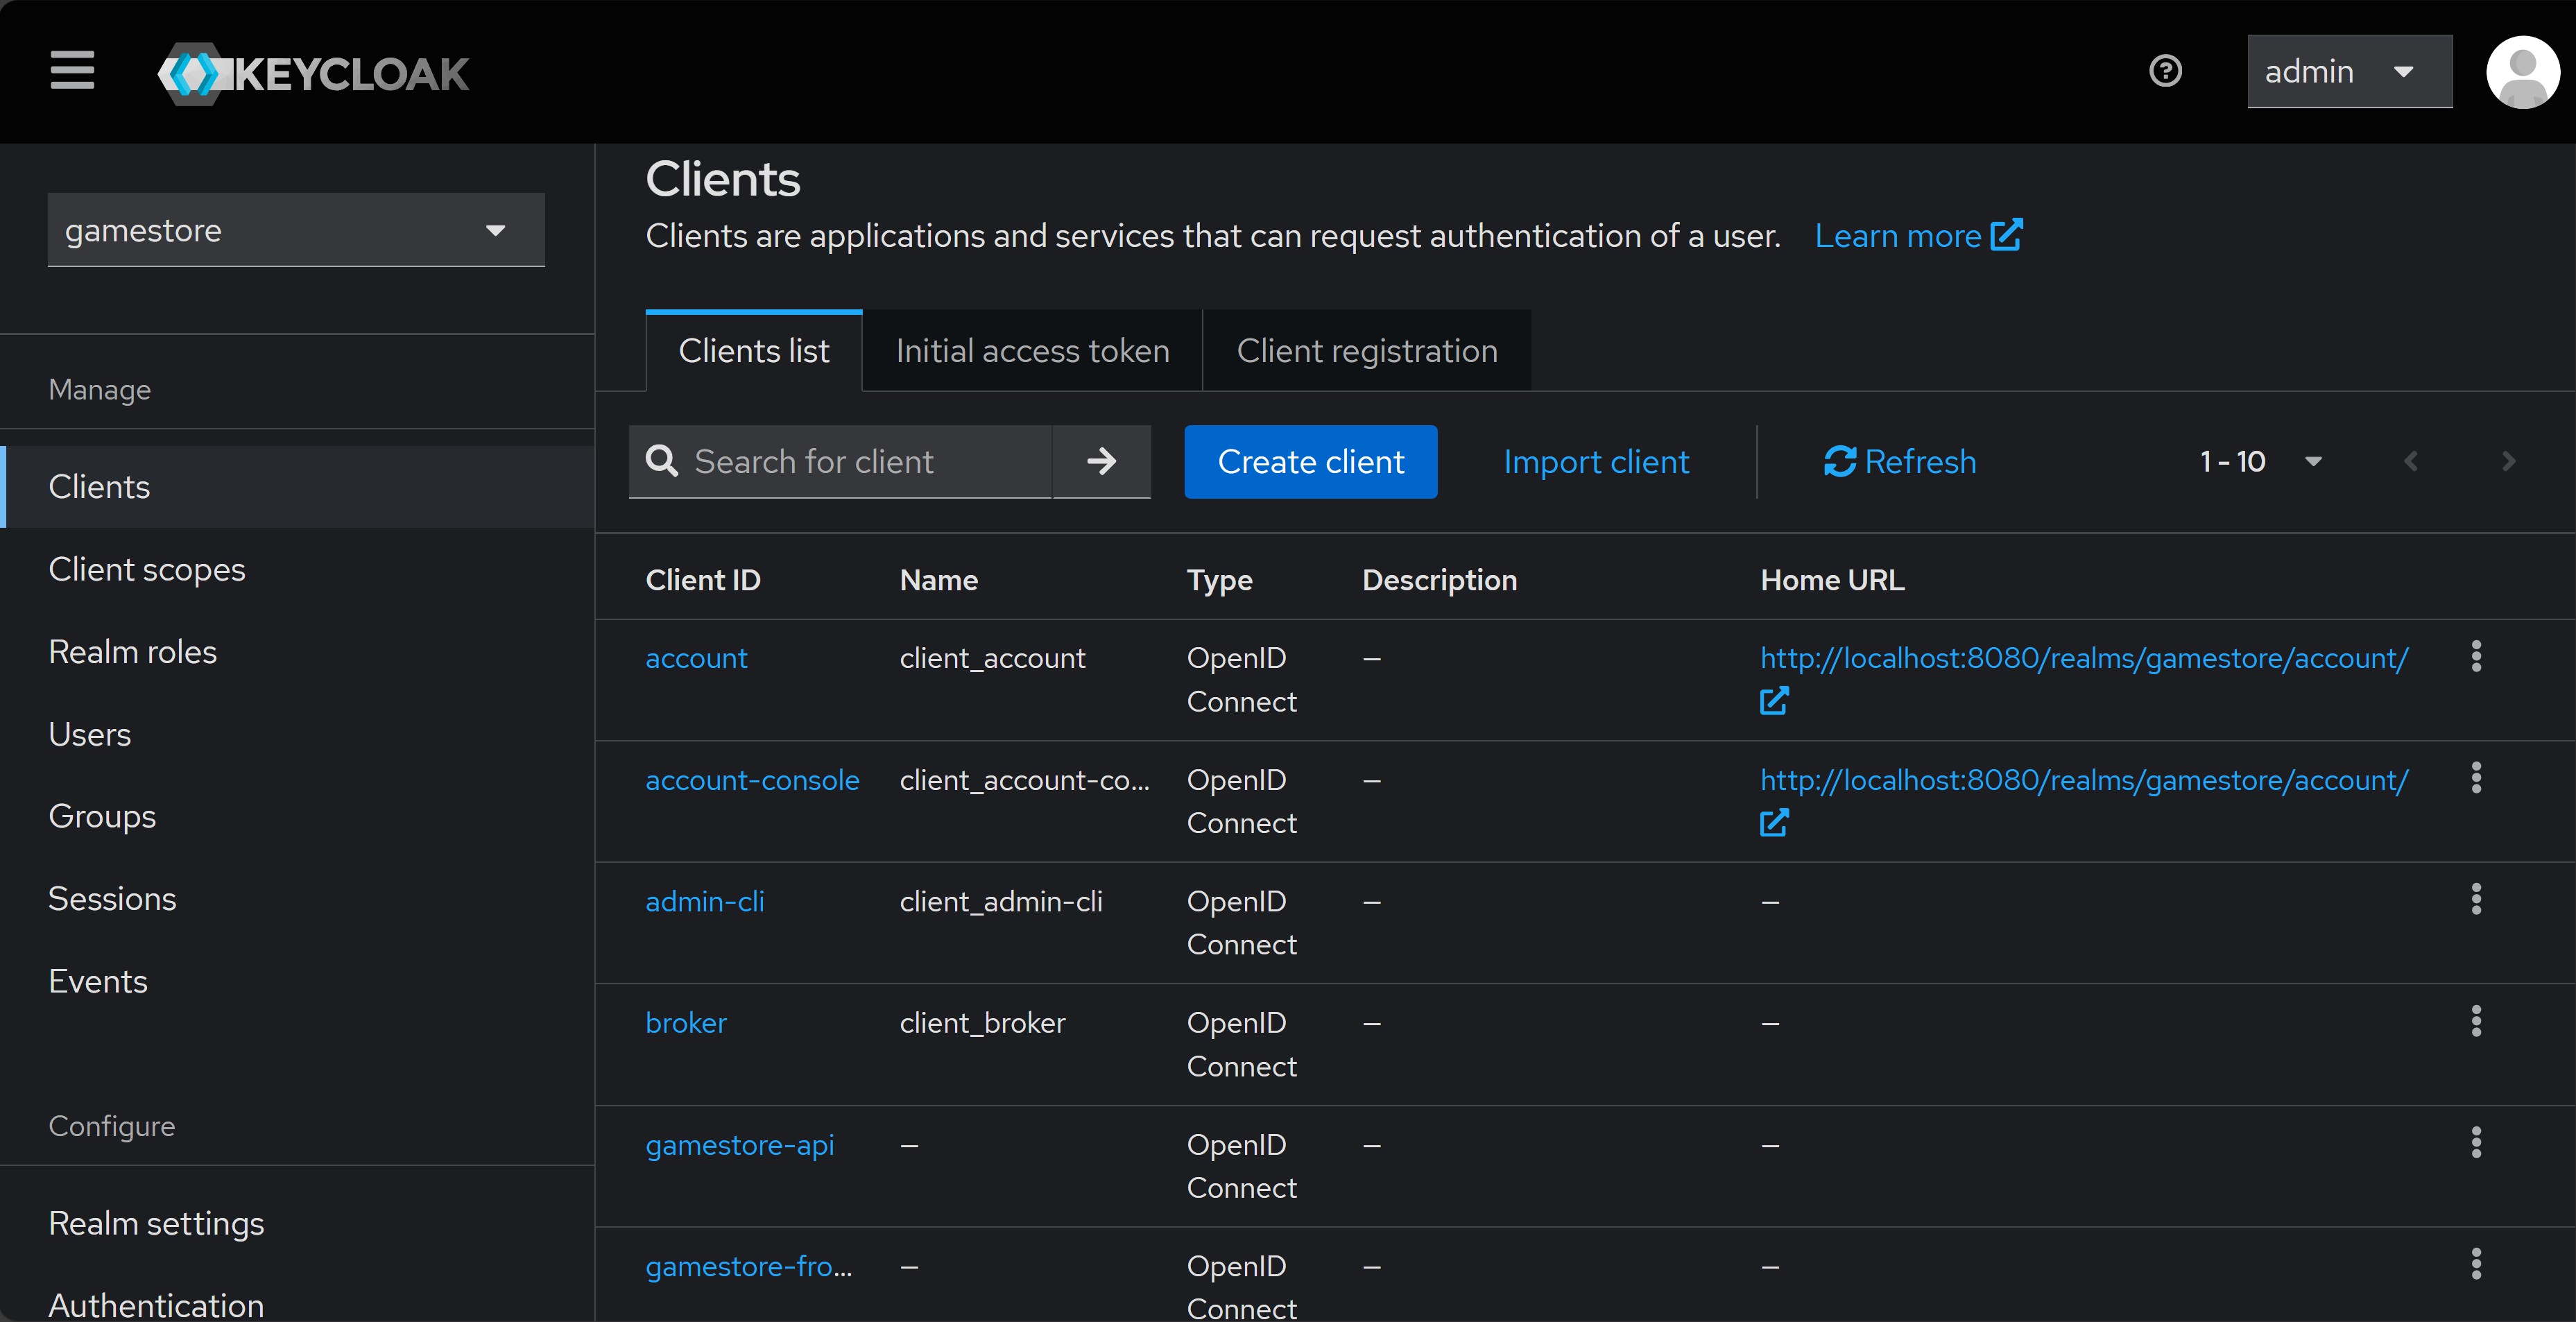Click the Type column header
Viewport: 2576px width, 1322px height.
click(1219, 580)
